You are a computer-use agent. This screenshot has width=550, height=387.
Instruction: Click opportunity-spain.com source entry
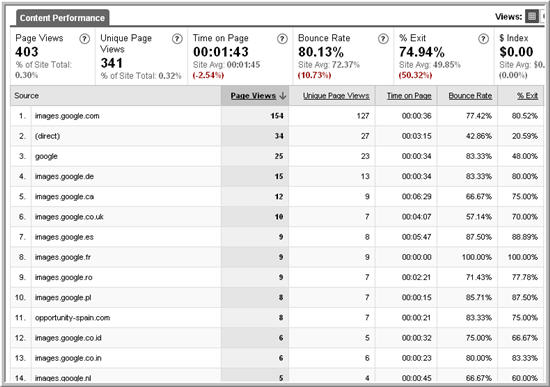click(x=72, y=318)
